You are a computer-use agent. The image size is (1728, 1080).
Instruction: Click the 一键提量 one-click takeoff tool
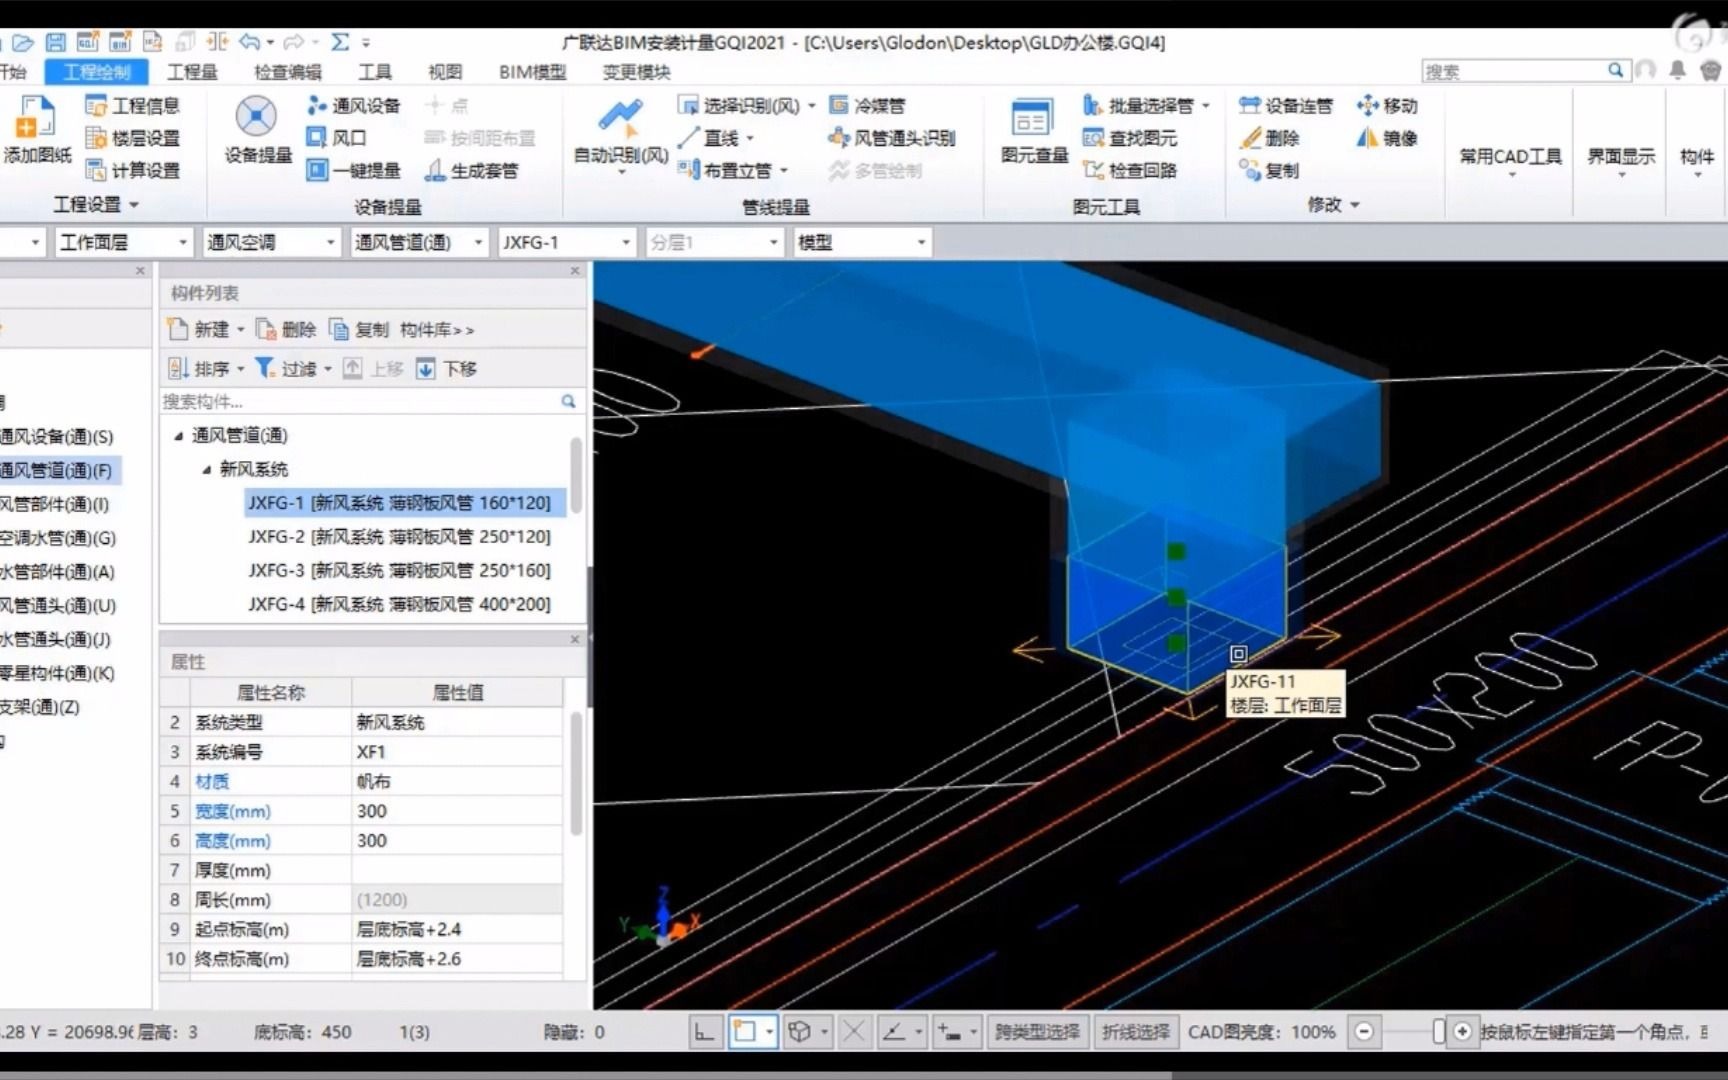[x=353, y=170]
